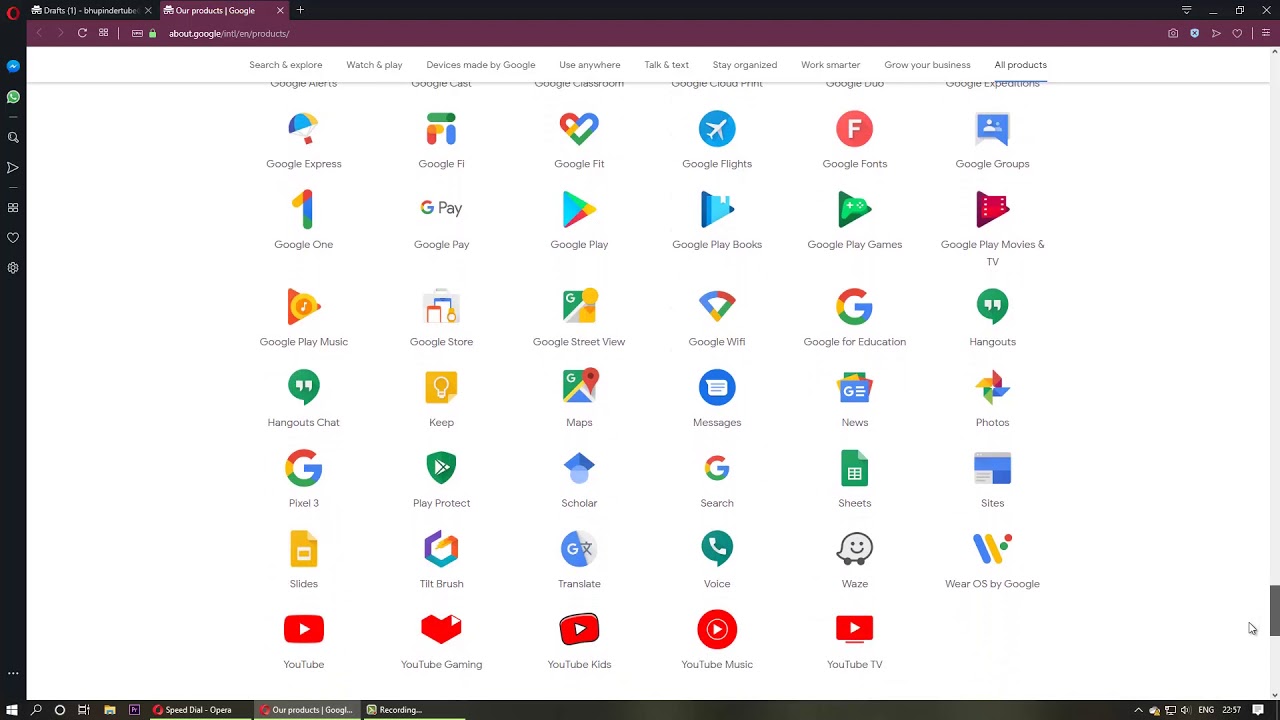The height and width of the screenshot is (720, 1280).
Task: Go to Watch & play section
Action: pyautogui.click(x=374, y=65)
